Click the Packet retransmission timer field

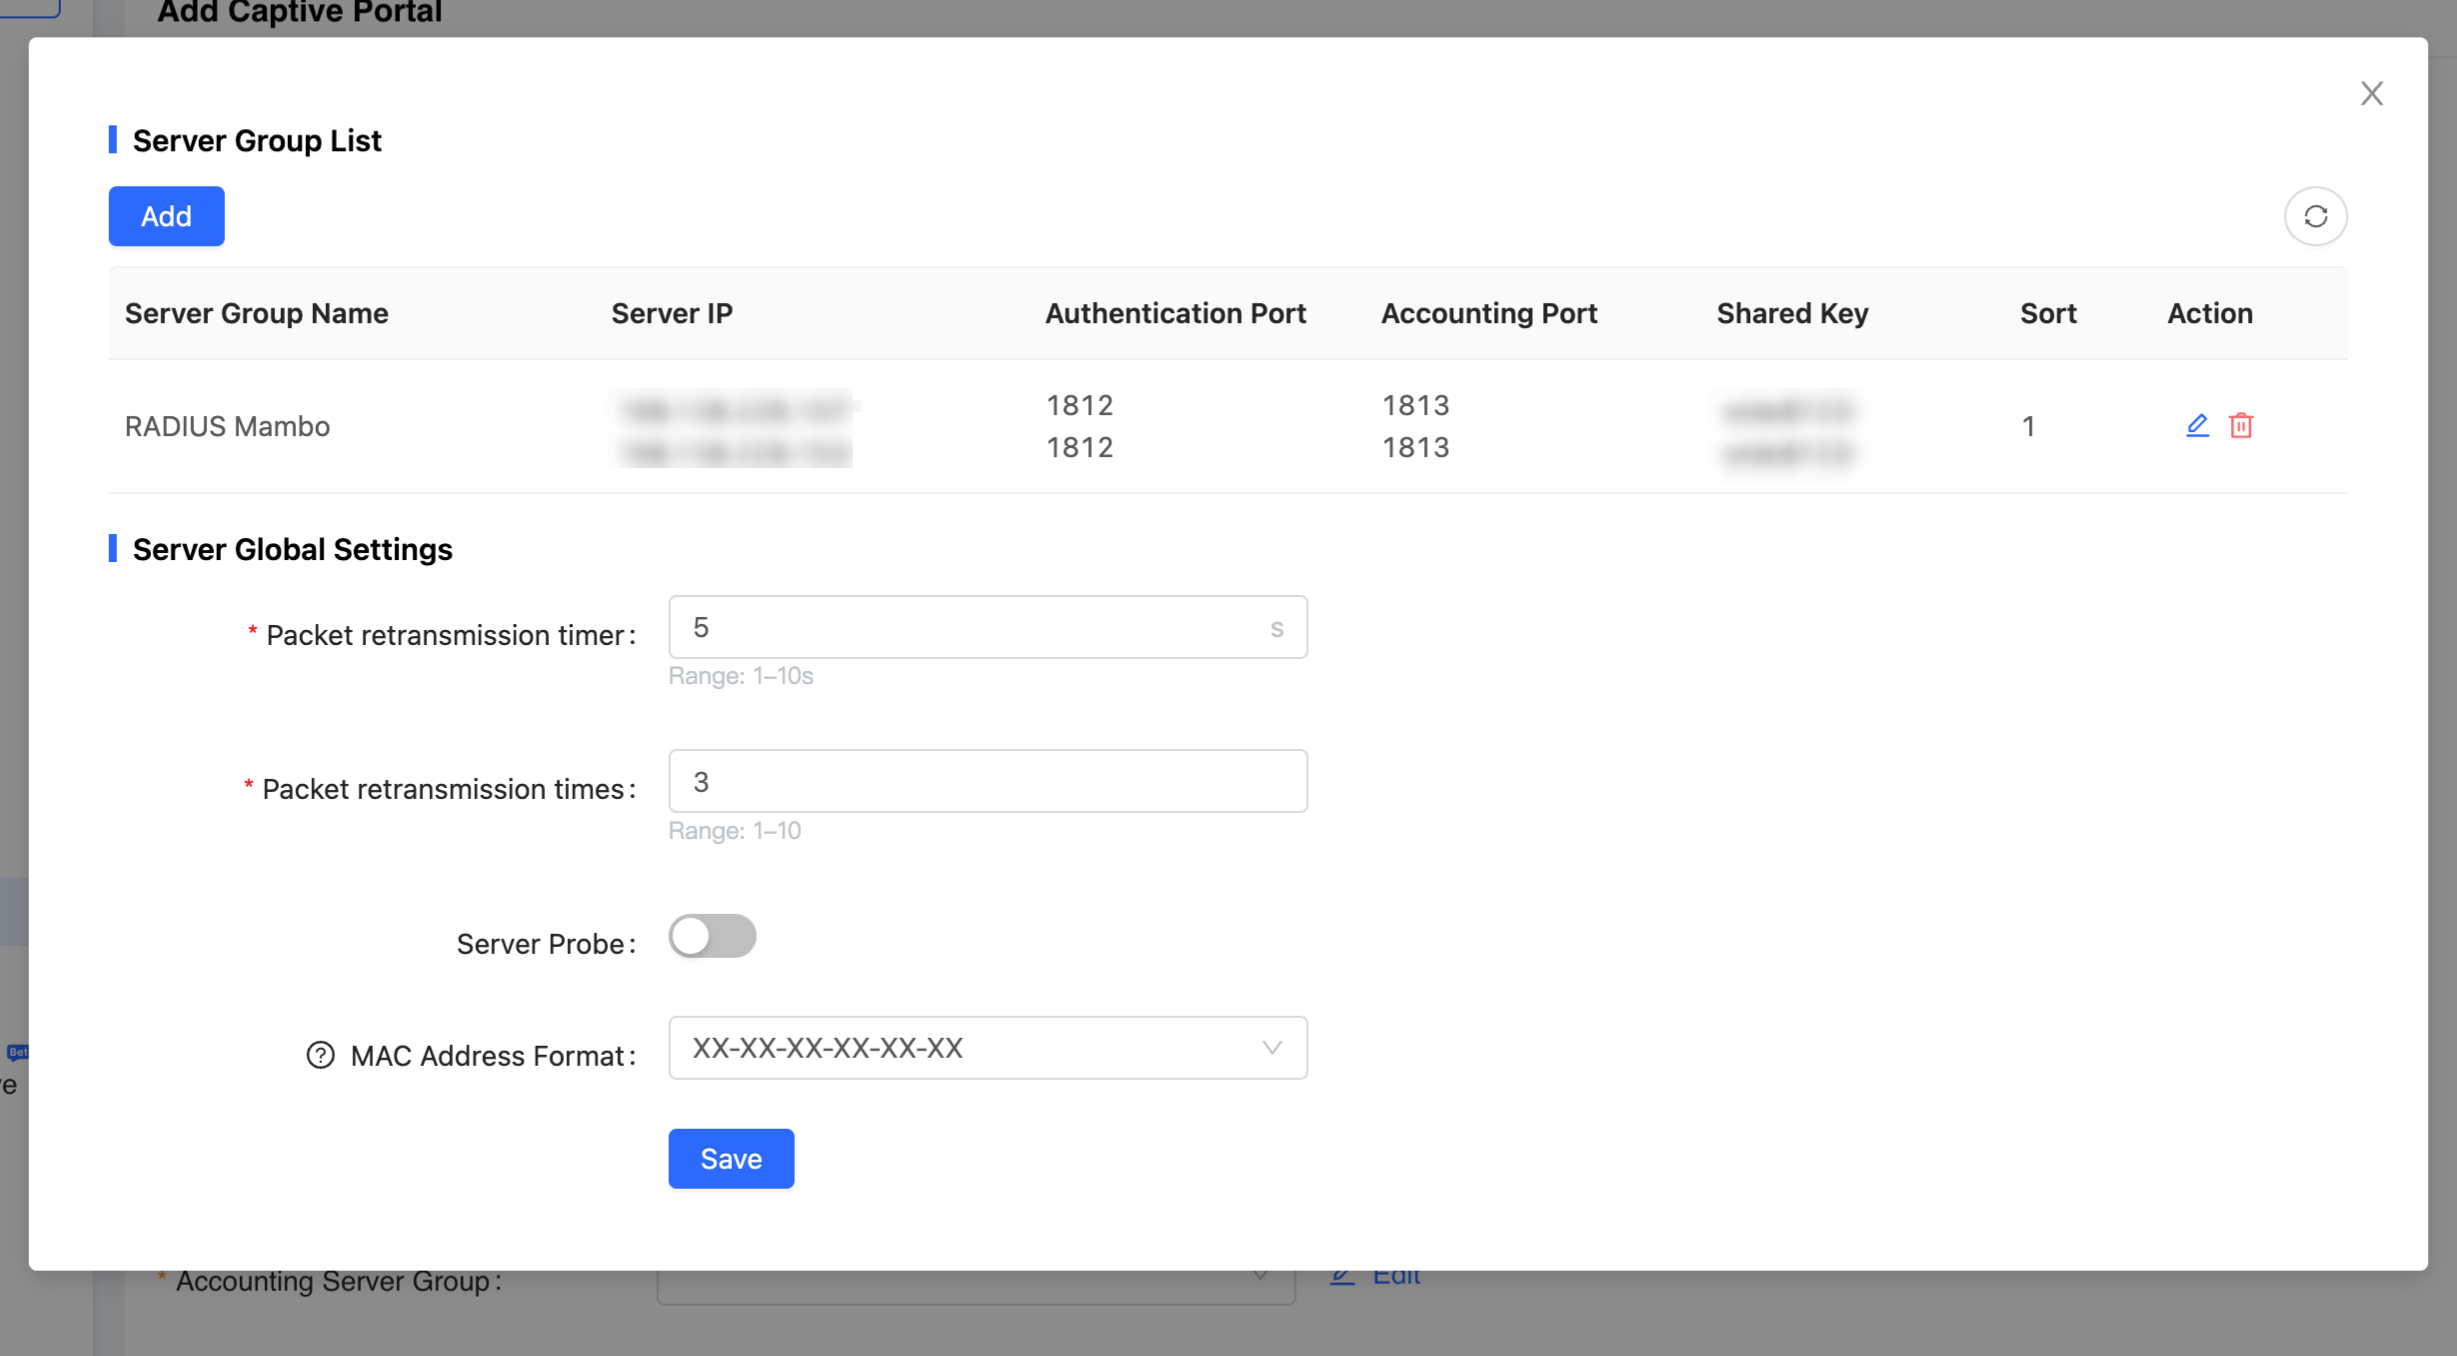[970, 627]
